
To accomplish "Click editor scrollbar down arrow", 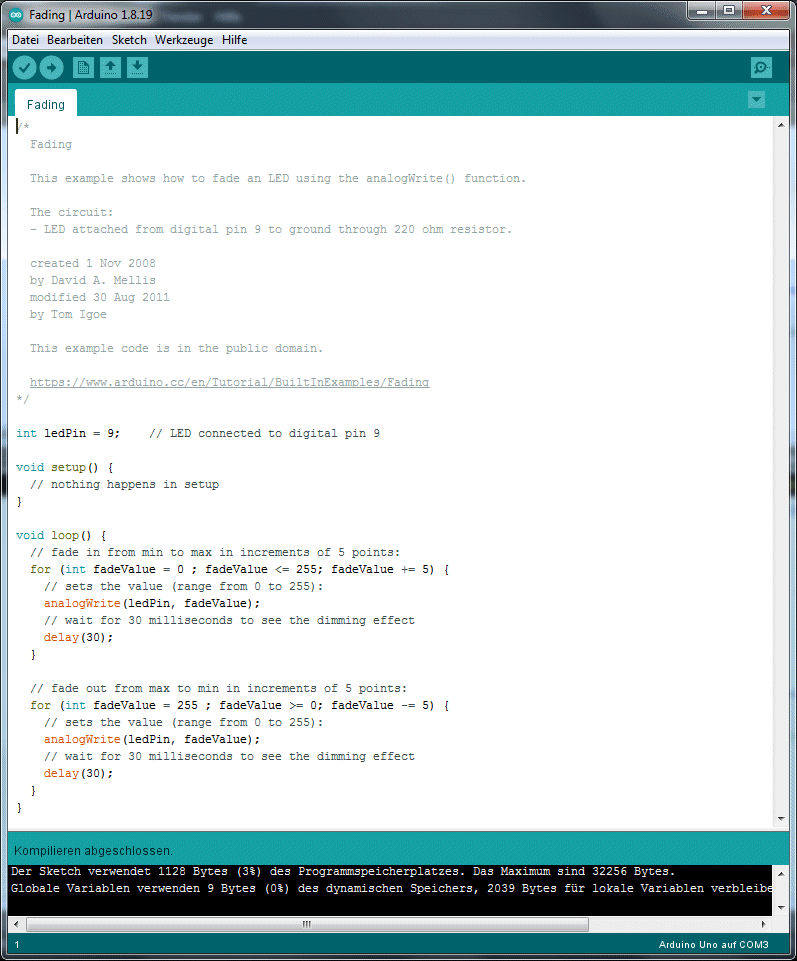I will [780, 819].
